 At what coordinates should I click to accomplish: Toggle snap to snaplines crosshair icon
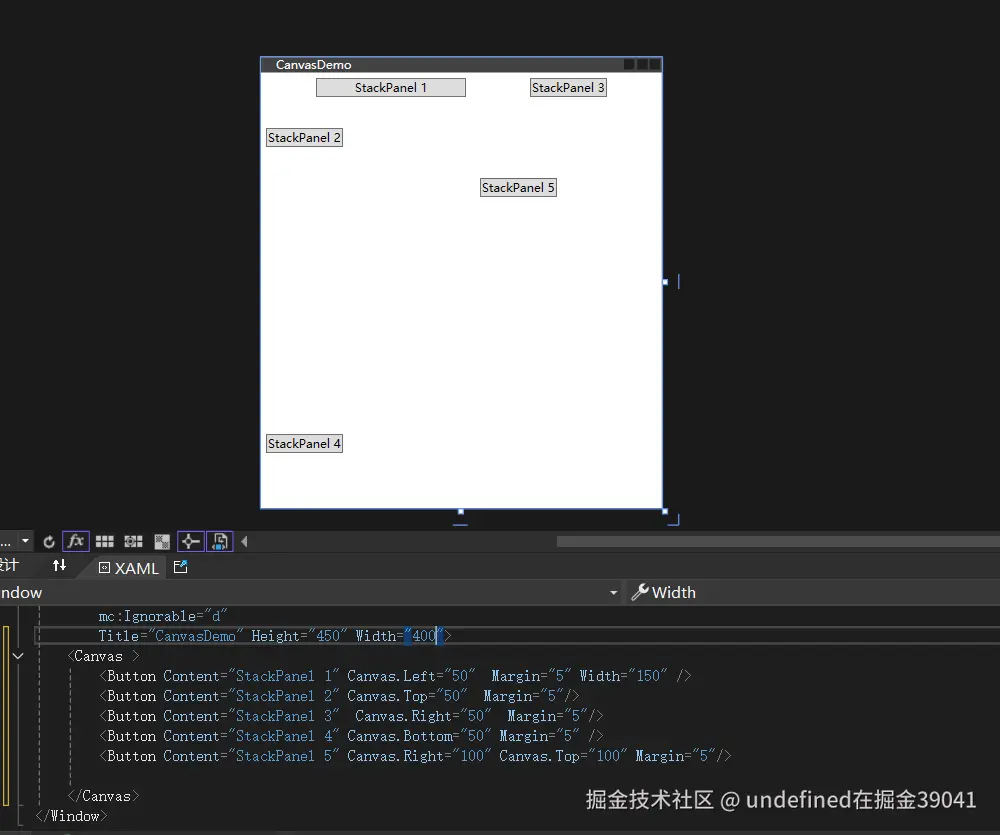point(191,542)
